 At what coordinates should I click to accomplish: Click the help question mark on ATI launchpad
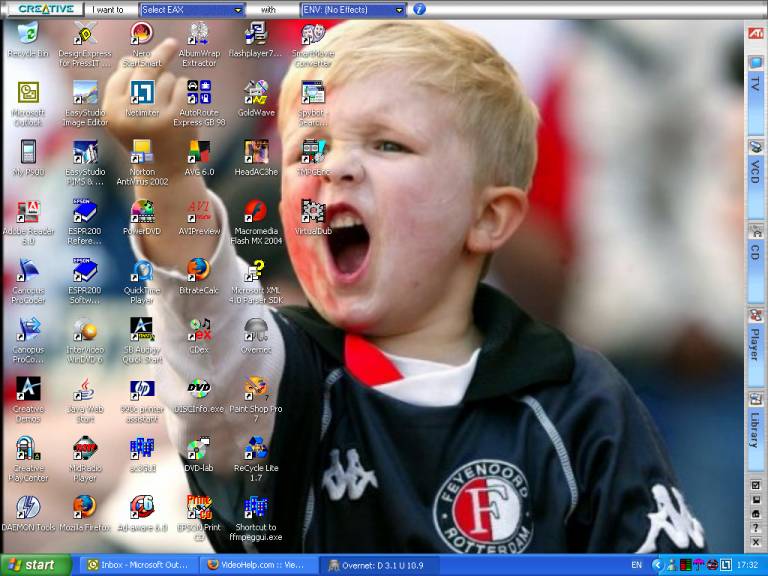755,527
